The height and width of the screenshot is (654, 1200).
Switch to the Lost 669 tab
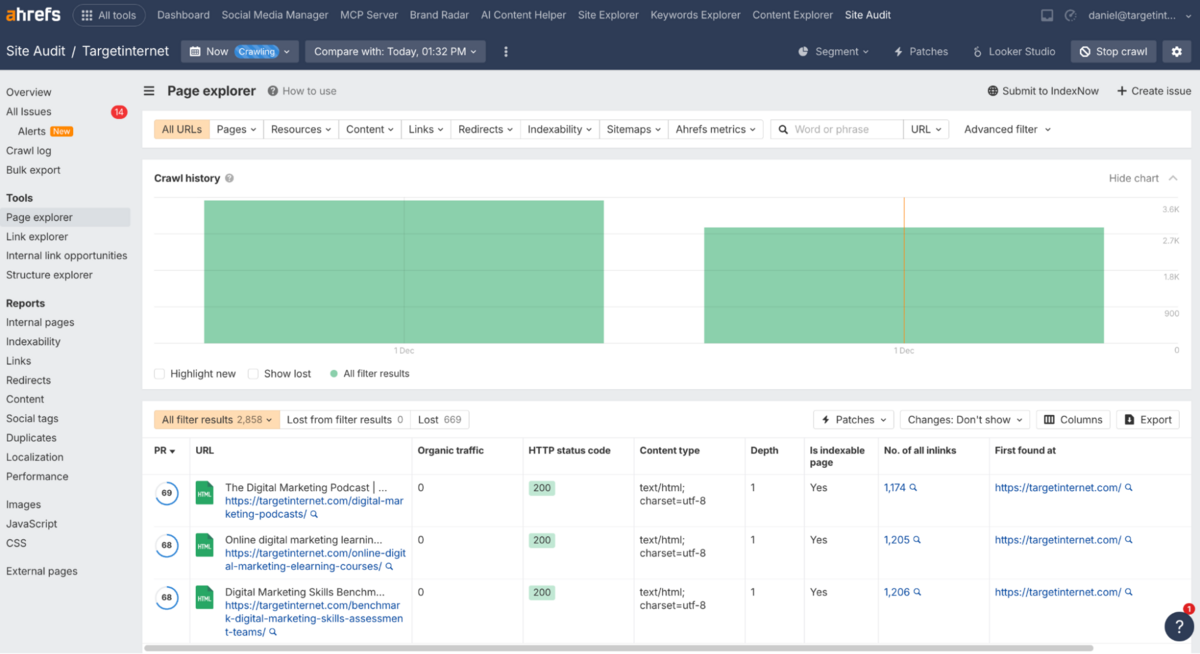tap(440, 420)
